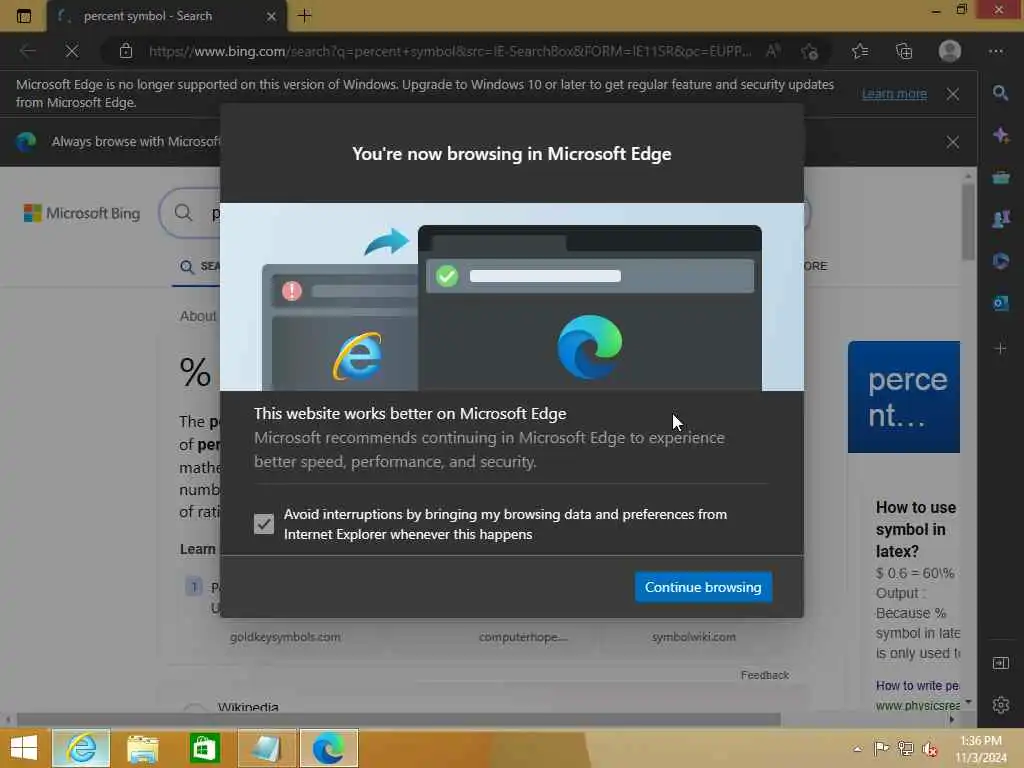The height and width of the screenshot is (768, 1024).
Task: Click Microsoft Edge taskbar icon
Action: 328,748
